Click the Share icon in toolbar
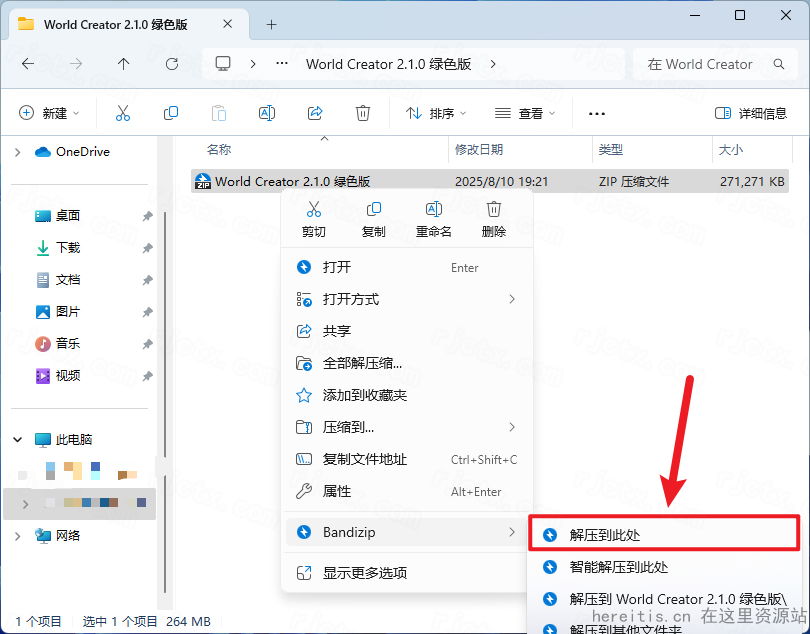Image resolution: width=810 pixels, height=634 pixels. (x=315, y=113)
